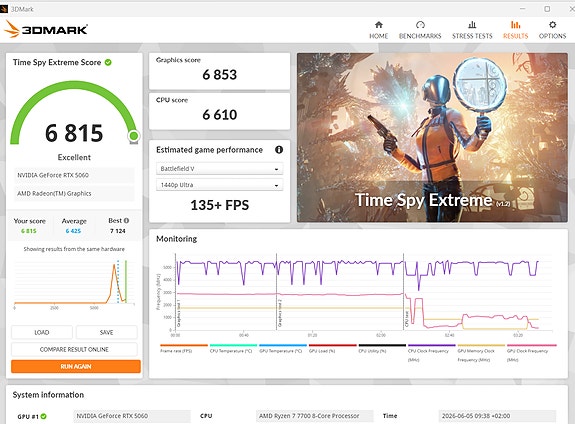The height and width of the screenshot is (424, 575).
Task: Click the 3DMark title bar app icon
Action: click(x=4, y=9)
